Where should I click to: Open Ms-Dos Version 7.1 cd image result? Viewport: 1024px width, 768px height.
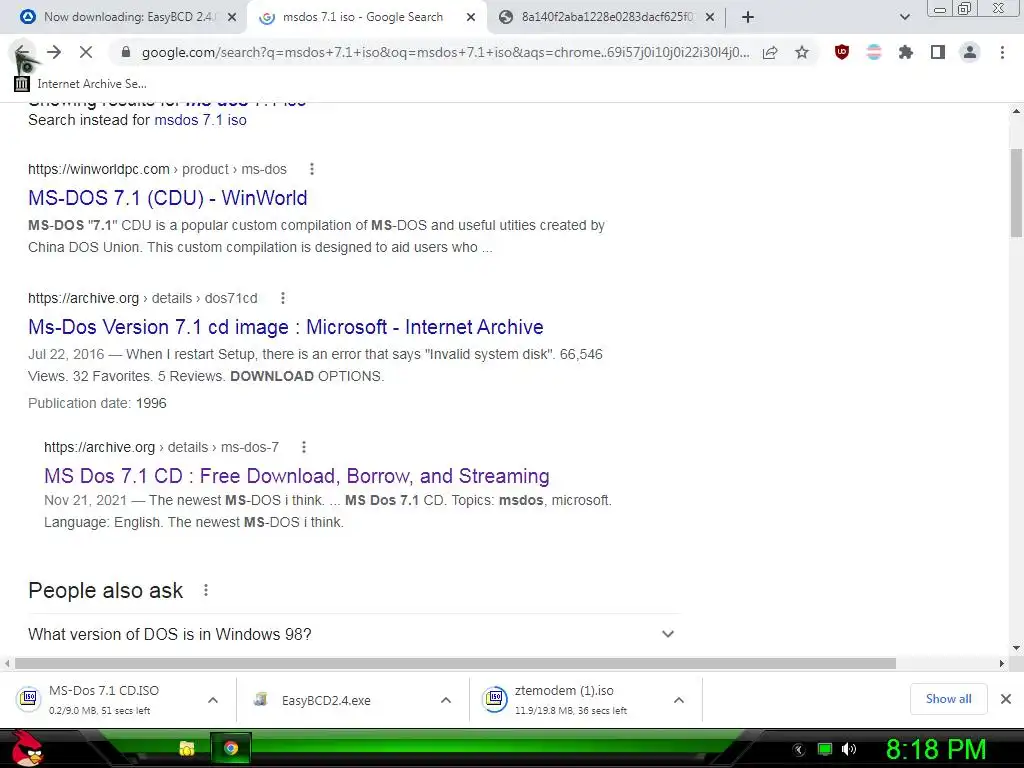[x=286, y=327]
